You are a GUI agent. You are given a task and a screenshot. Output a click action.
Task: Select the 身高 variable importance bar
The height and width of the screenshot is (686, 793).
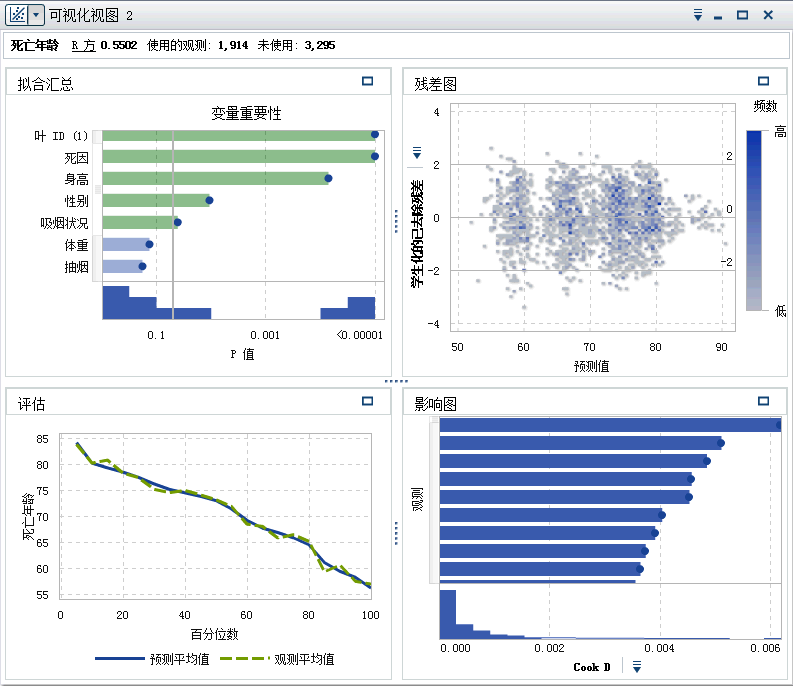click(x=215, y=178)
